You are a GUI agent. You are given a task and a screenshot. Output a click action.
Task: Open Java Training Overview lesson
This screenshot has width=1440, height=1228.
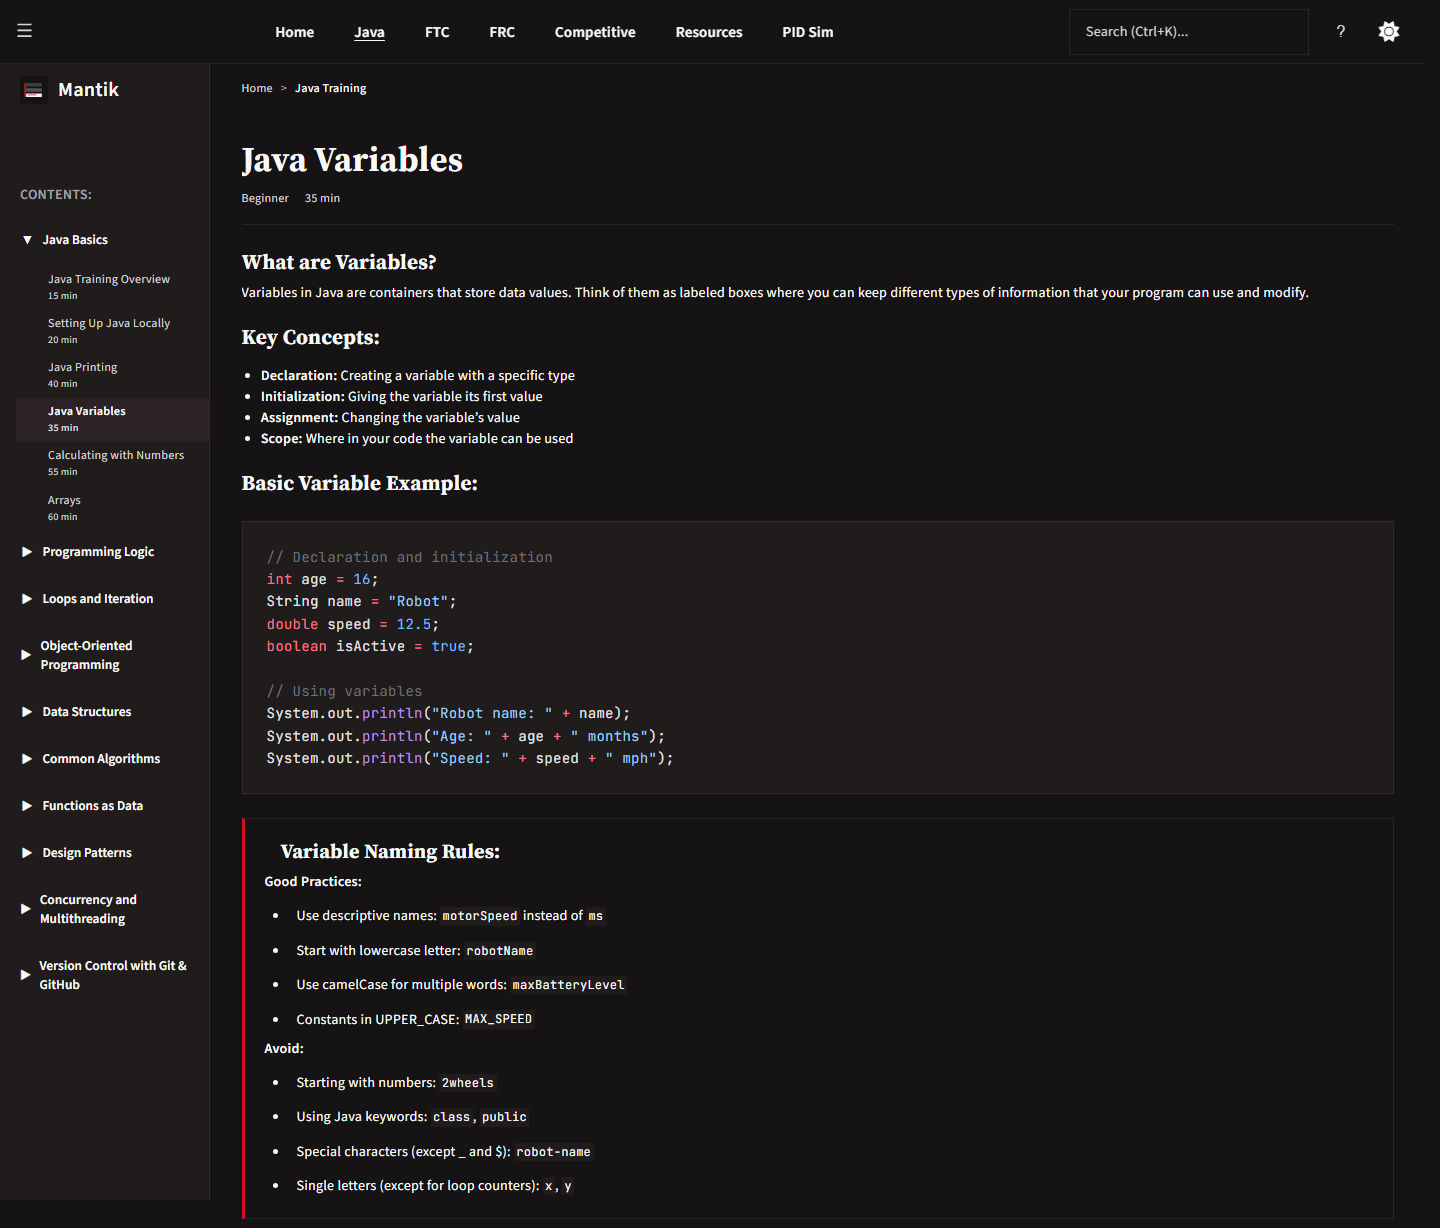(x=113, y=287)
